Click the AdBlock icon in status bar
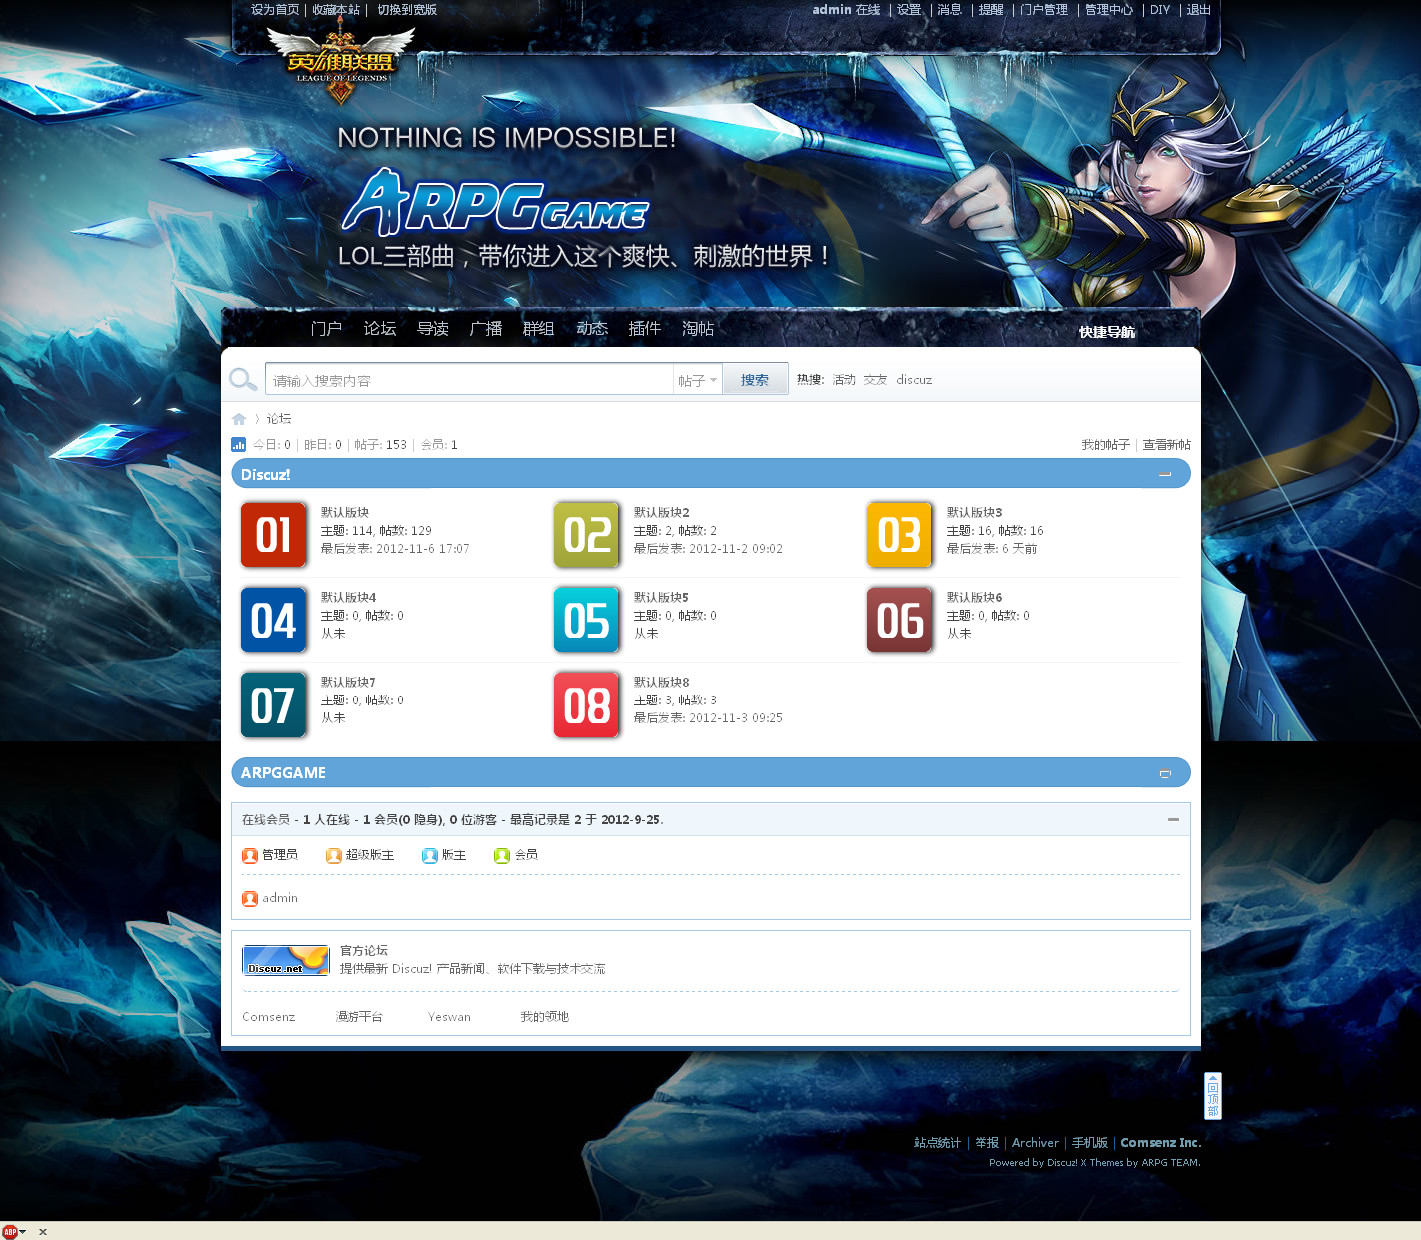This screenshot has width=1421, height=1240. [x=10, y=1232]
